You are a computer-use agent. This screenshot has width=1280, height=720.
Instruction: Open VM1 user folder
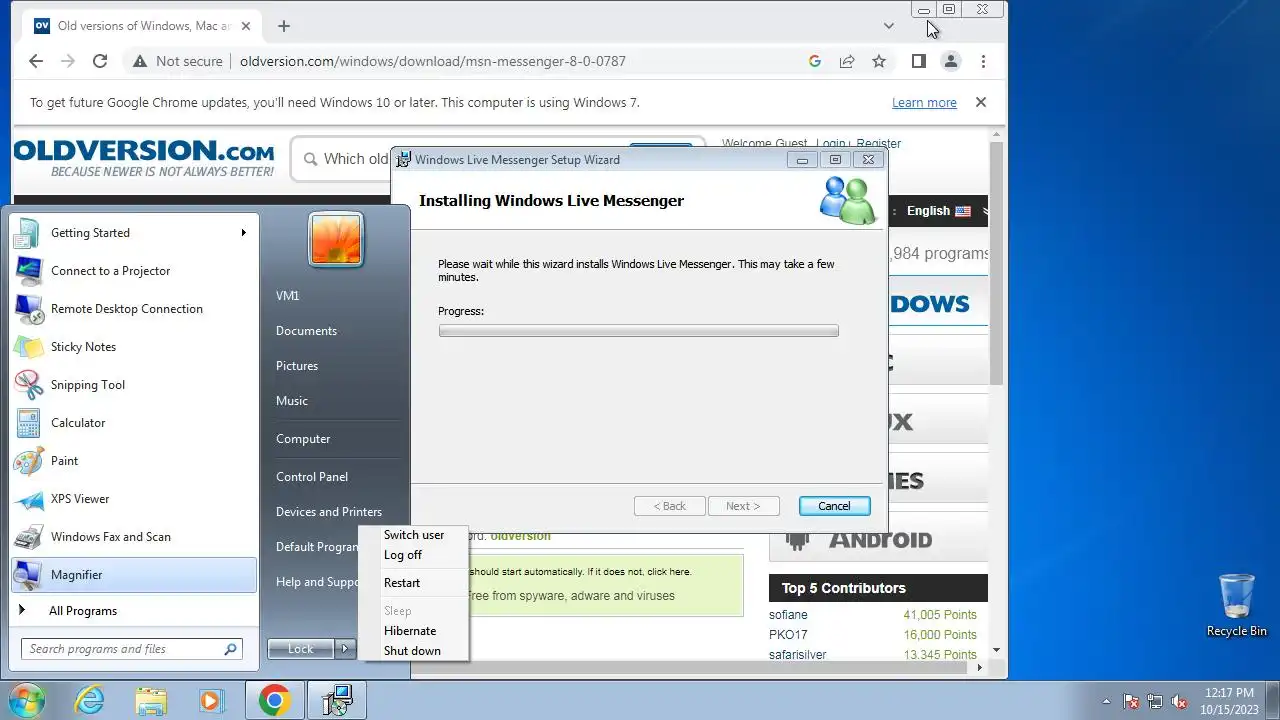tap(288, 296)
